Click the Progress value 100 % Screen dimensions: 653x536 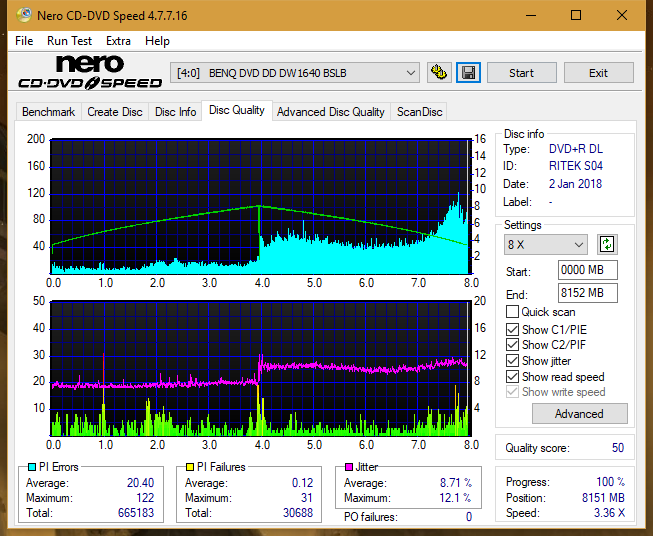[610, 482]
